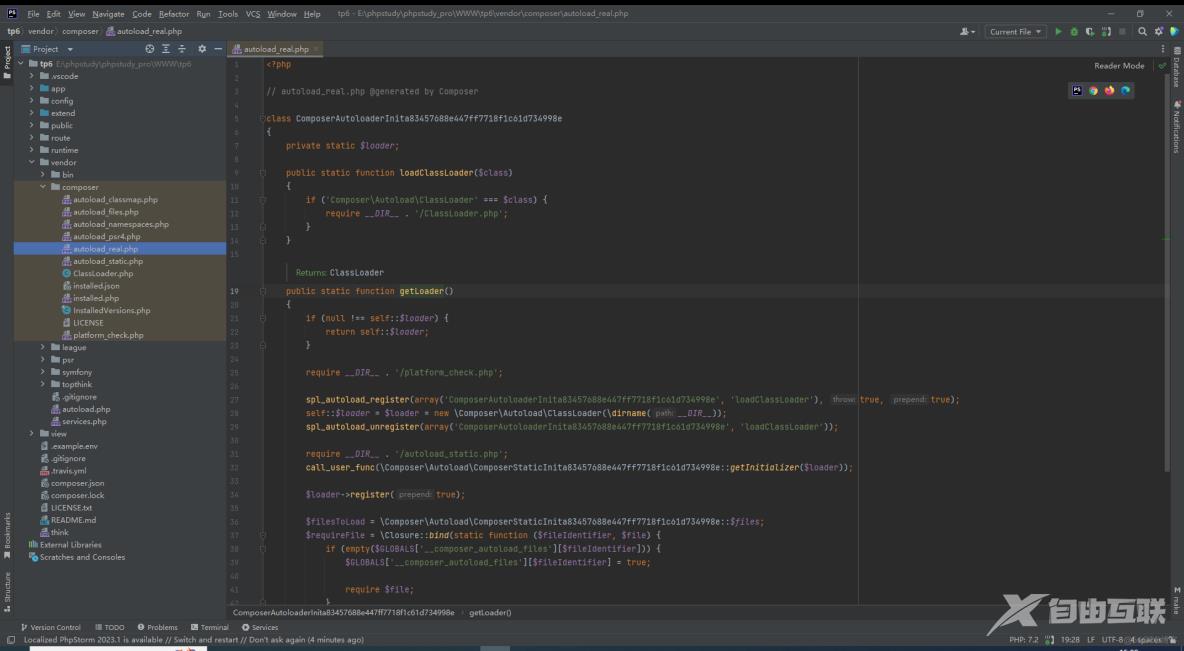Run the current file with the green play icon
Viewport: 1184px width, 651px height.
tap(1060, 31)
